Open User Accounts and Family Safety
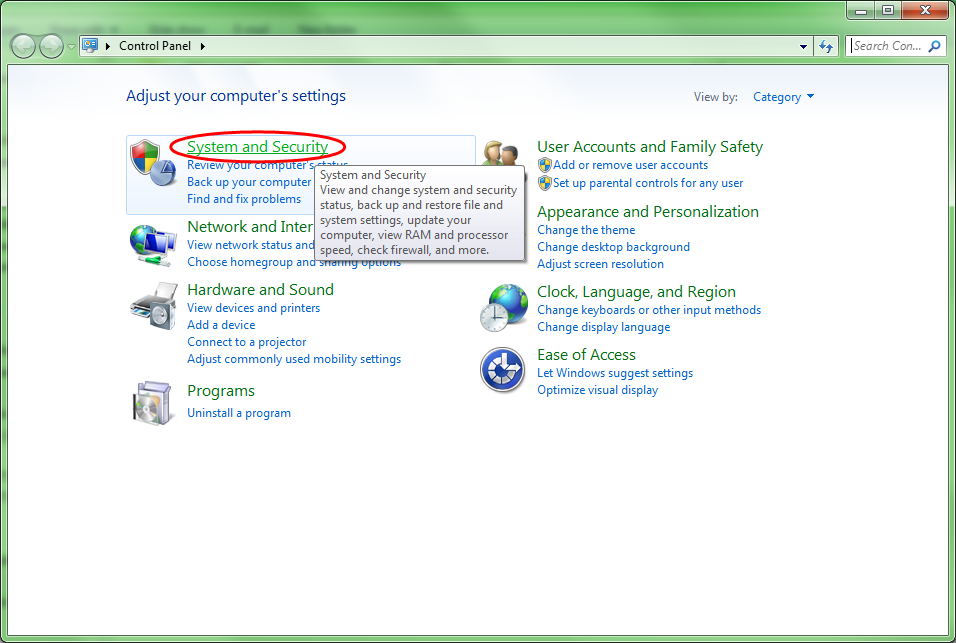The height and width of the screenshot is (643, 956). tap(650, 147)
